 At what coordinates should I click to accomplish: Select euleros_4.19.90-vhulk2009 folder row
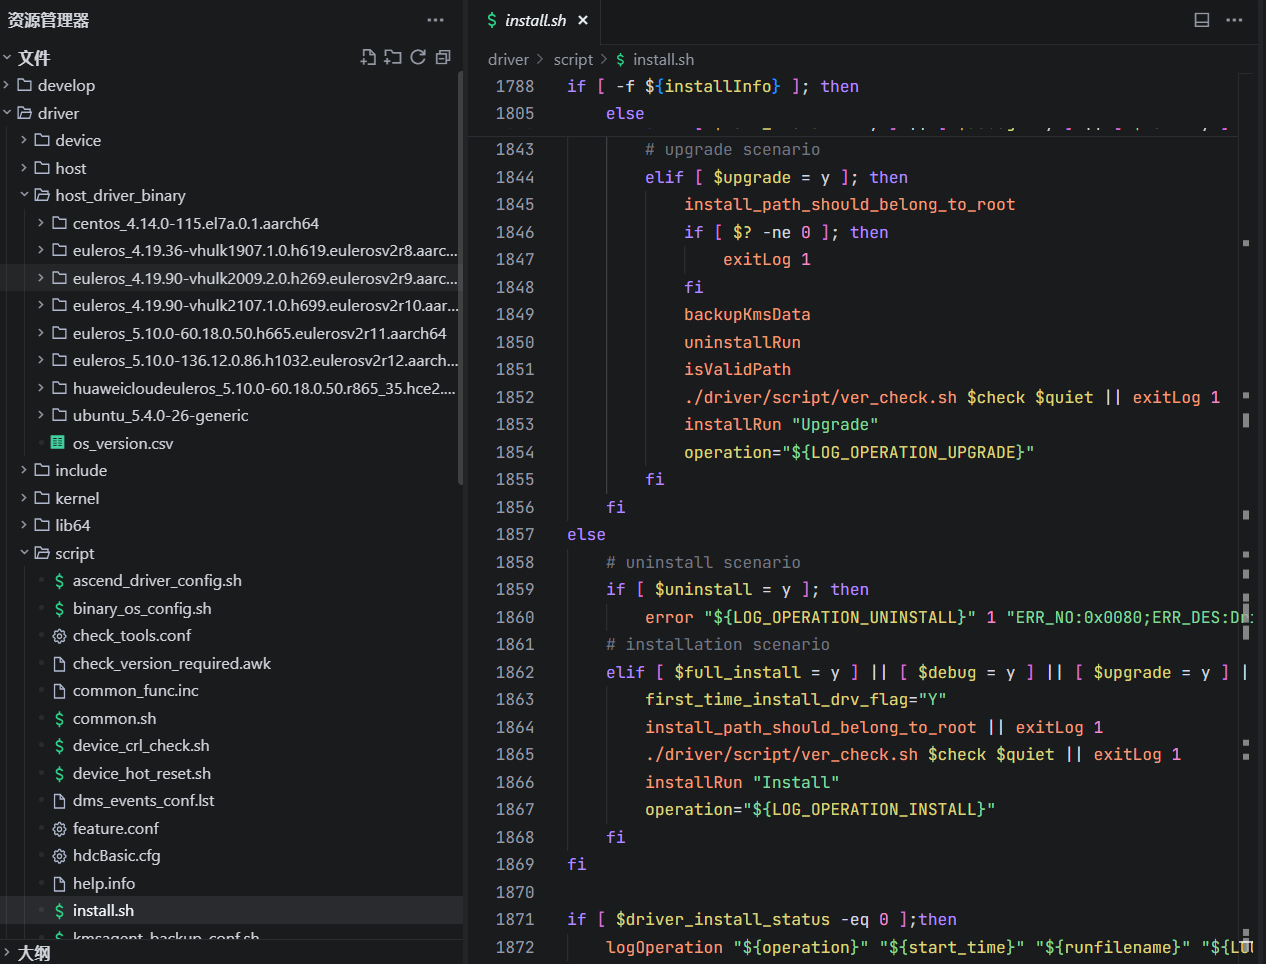click(x=231, y=278)
